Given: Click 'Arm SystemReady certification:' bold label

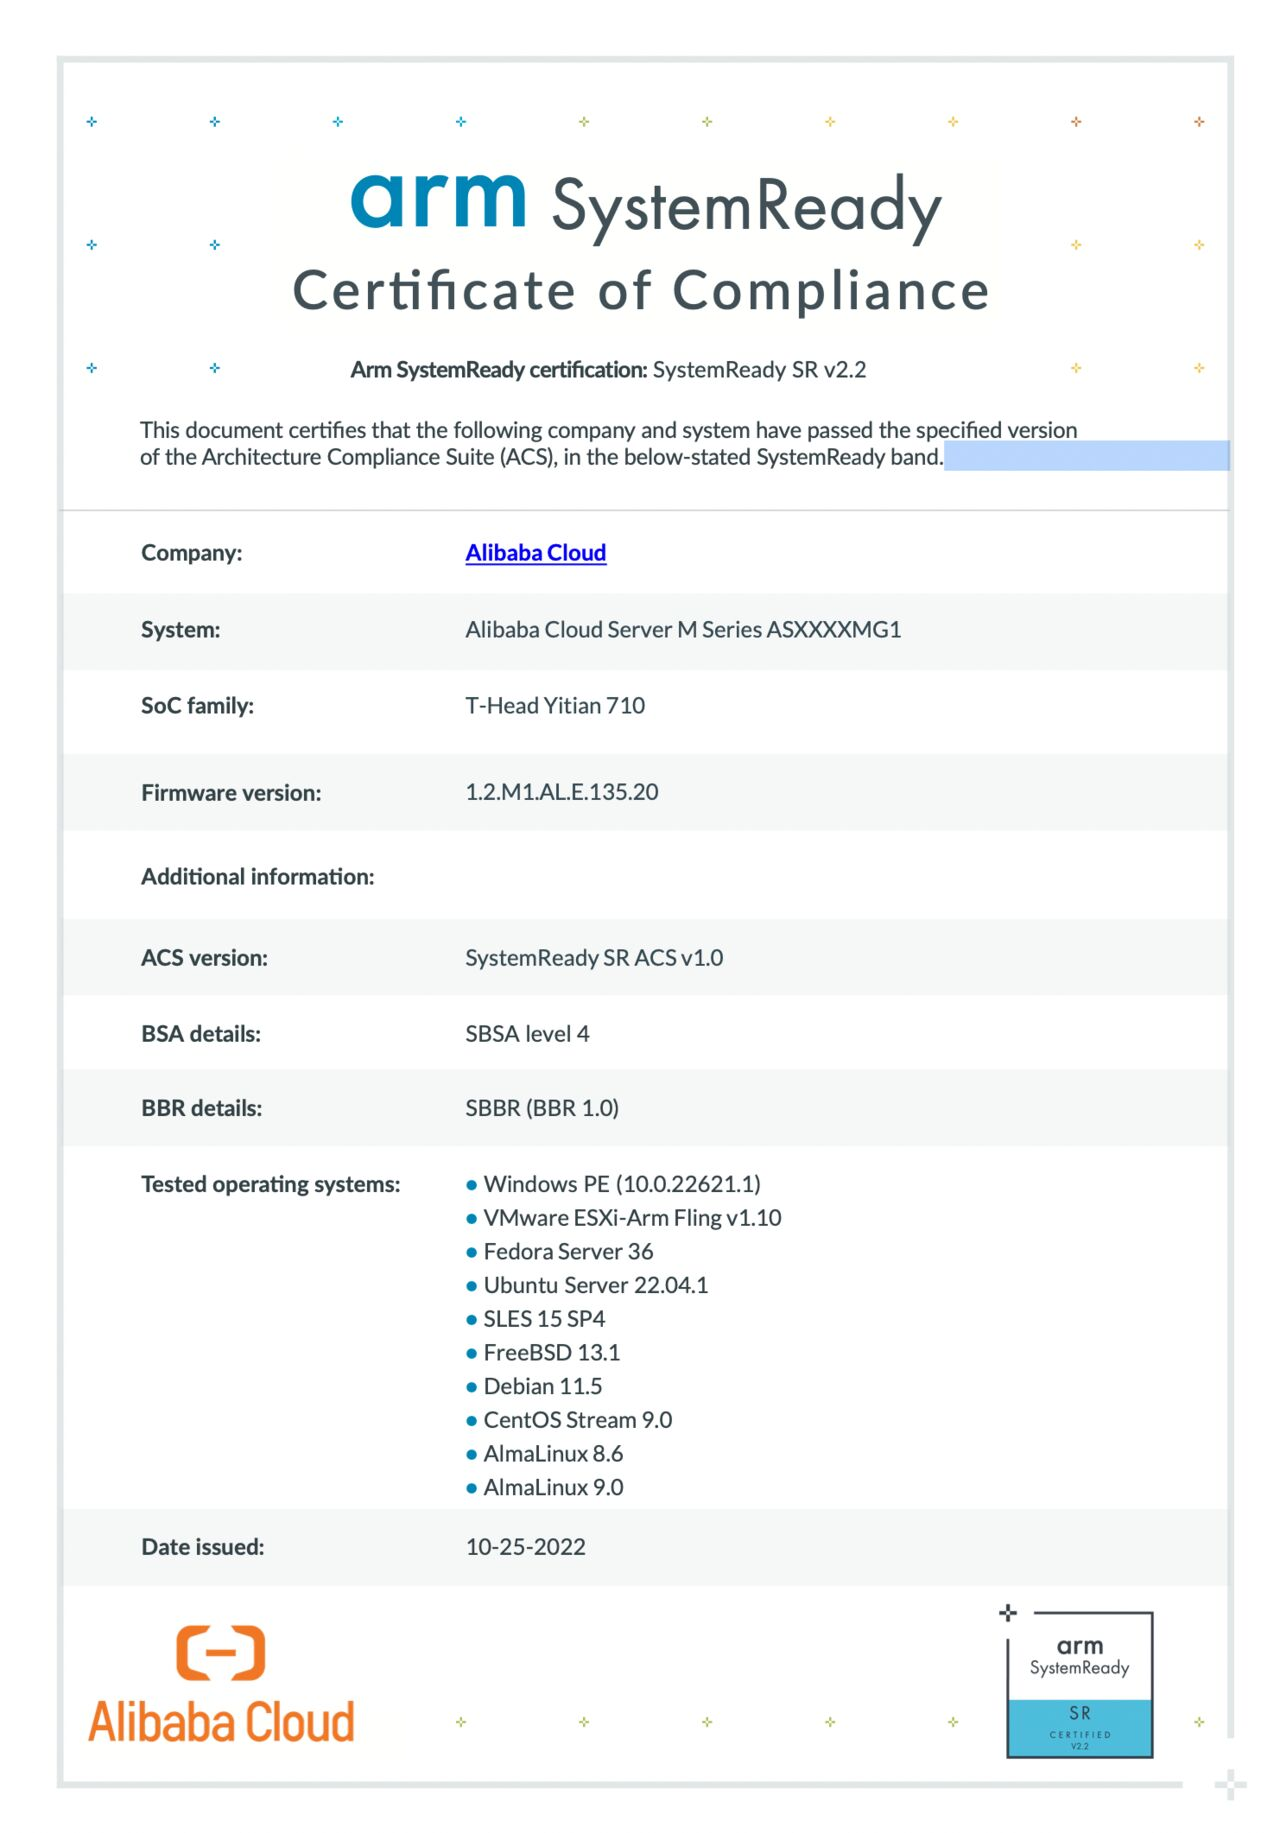Looking at the screenshot, I should click(x=499, y=370).
